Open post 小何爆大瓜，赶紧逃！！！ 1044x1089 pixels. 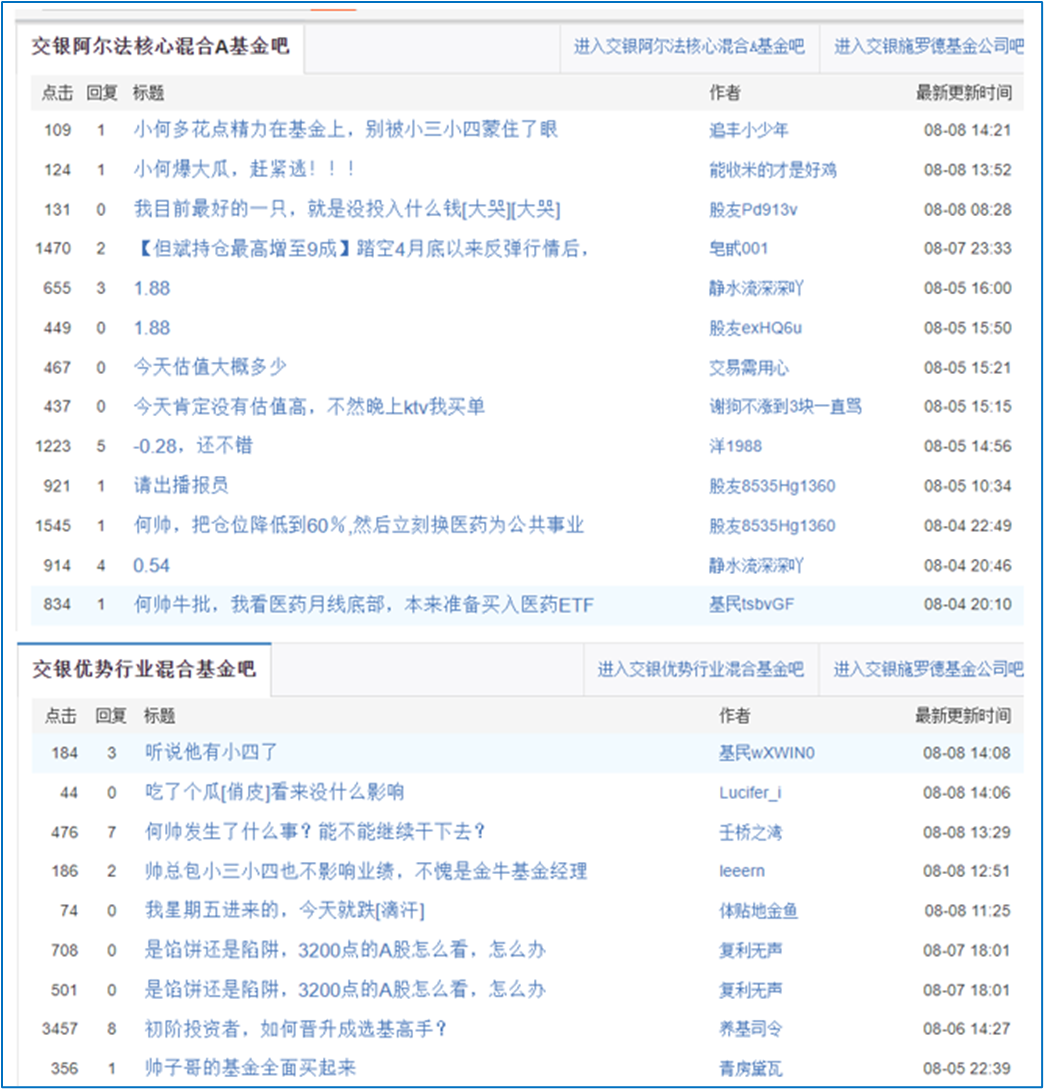tap(245, 169)
